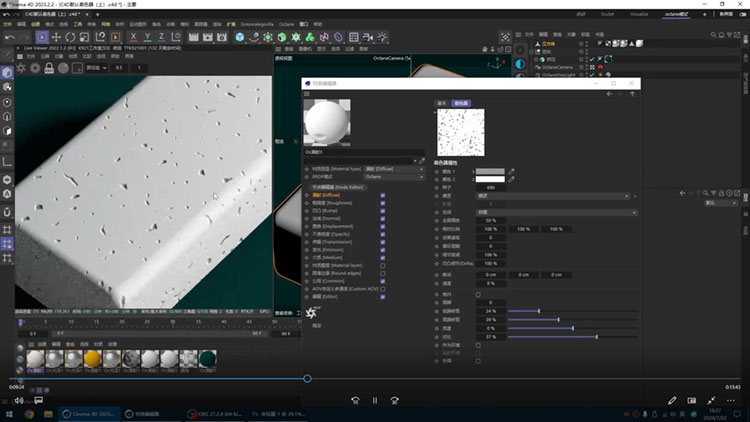Click the Cube primitive icon
Viewport: 750px width, 422px height.
(240, 38)
